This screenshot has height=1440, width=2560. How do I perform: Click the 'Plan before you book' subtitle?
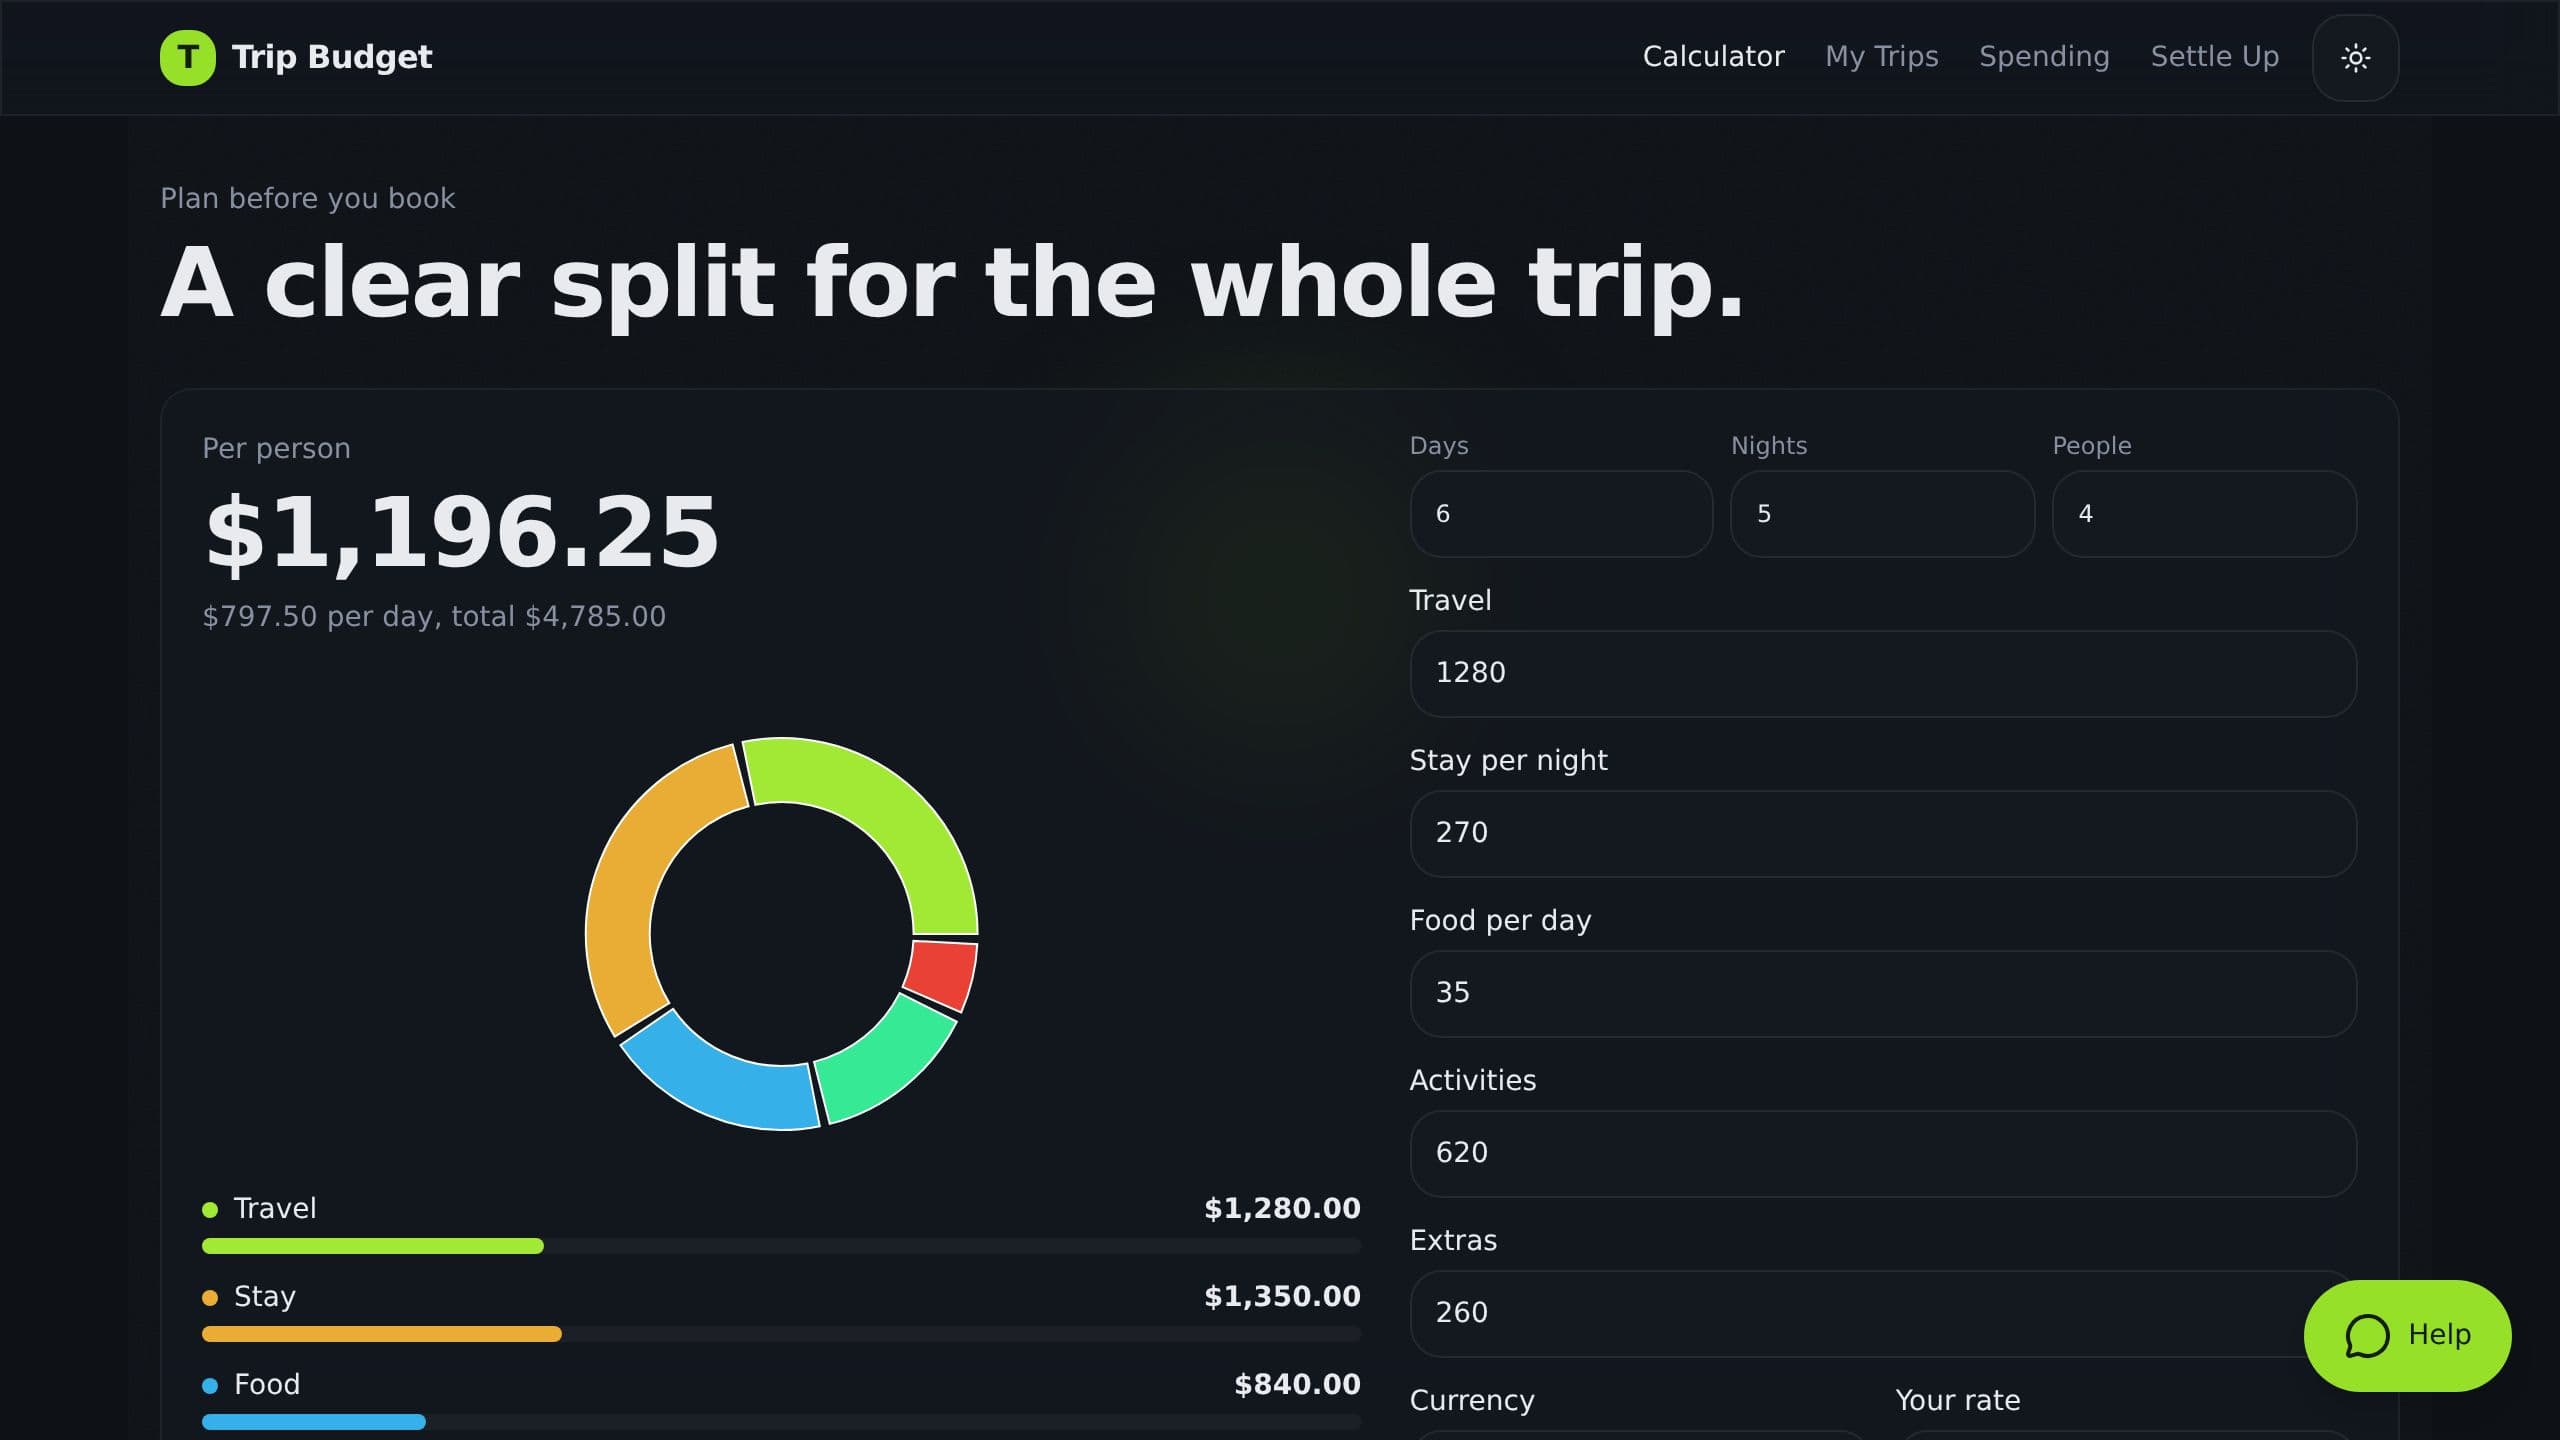pos(308,199)
